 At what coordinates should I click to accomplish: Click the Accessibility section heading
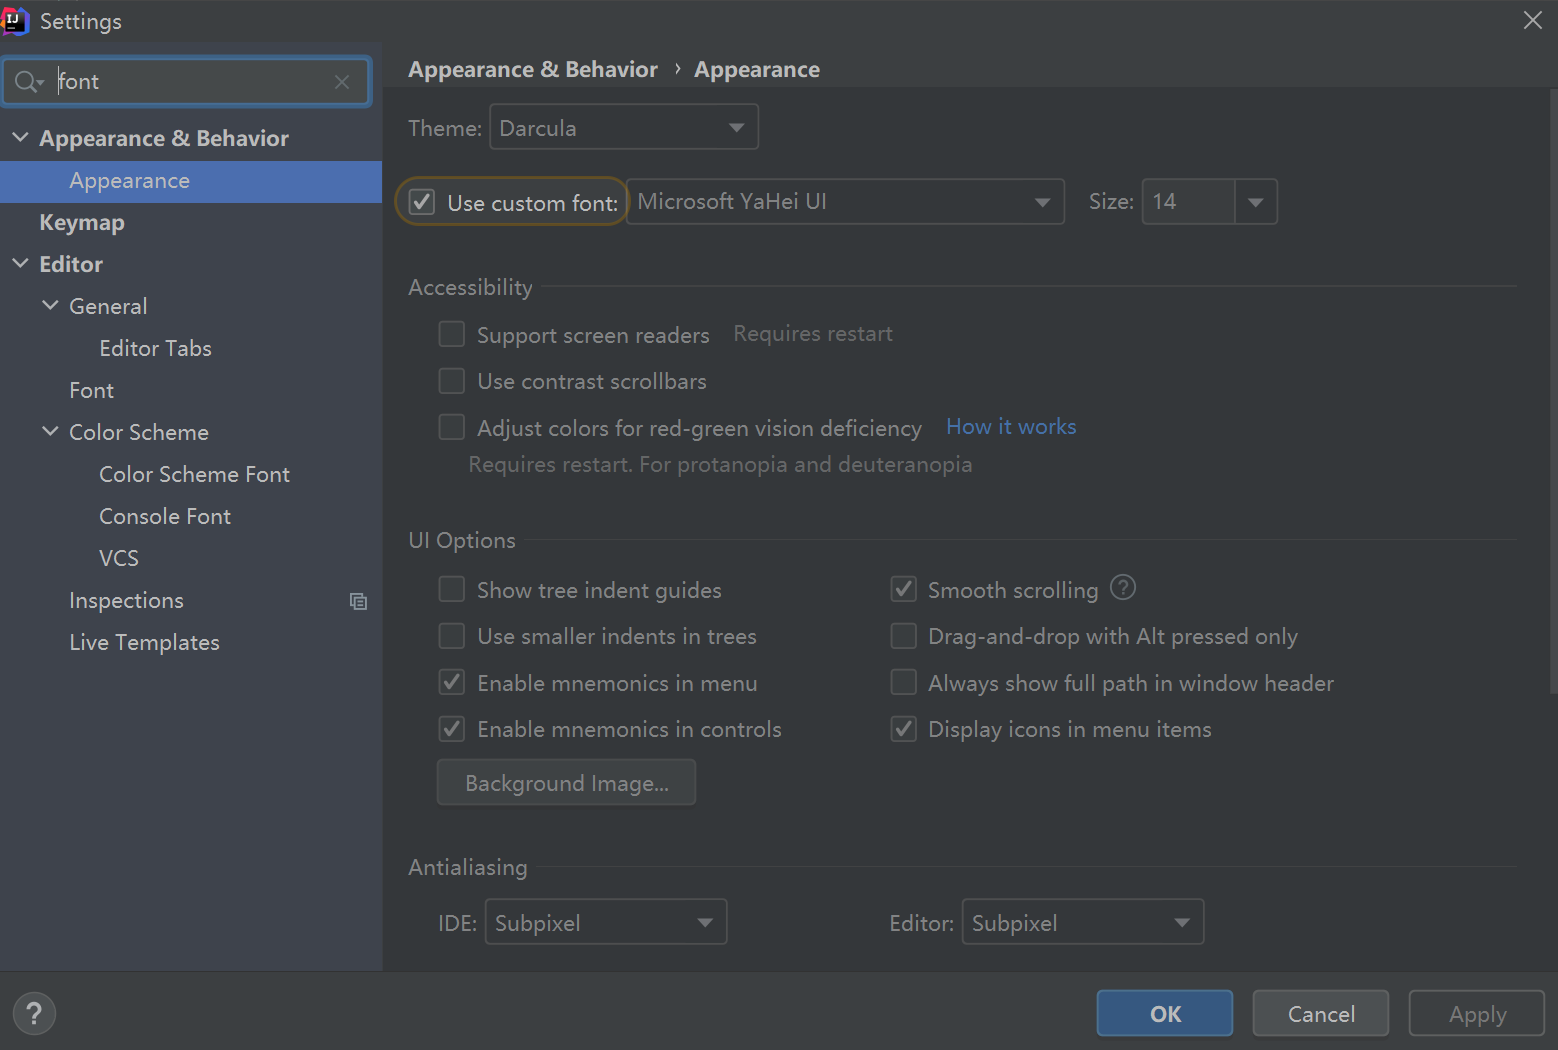470,287
